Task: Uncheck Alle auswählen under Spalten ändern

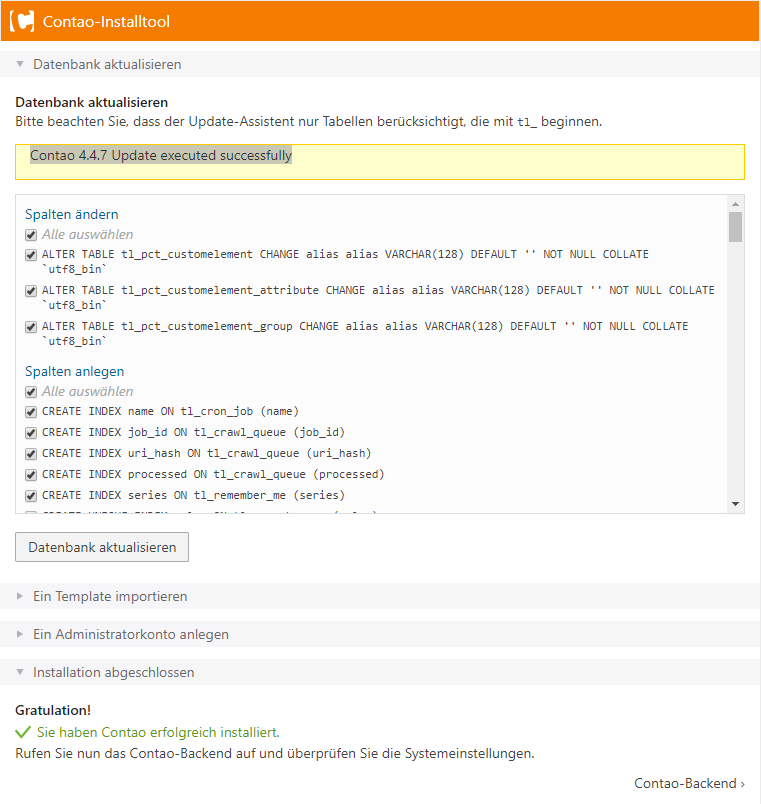Action: pos(31,235)
